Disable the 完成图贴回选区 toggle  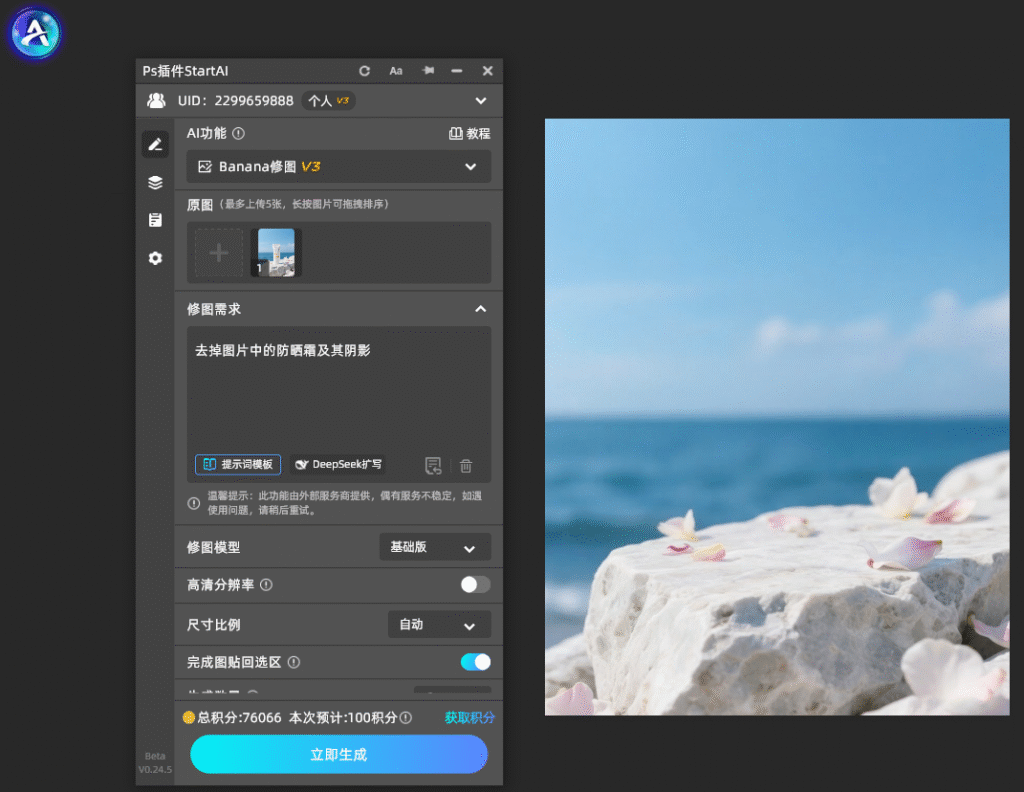pyautogui.click(x=475, y=662)
